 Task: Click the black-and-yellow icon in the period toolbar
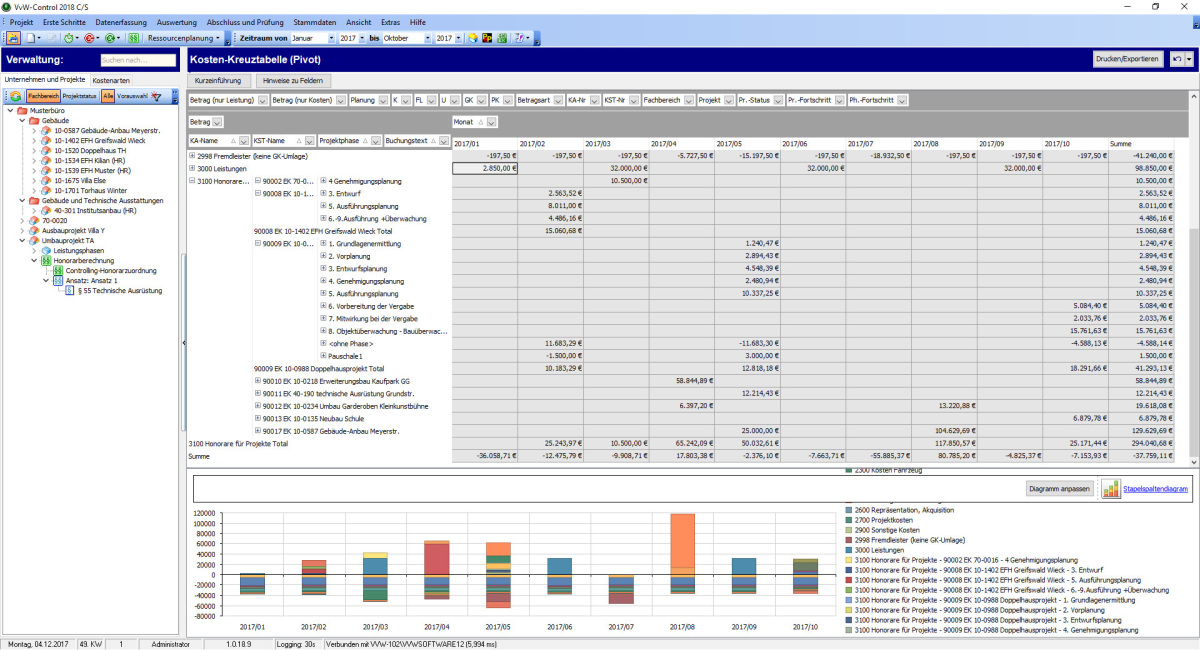tap(487, 38)
